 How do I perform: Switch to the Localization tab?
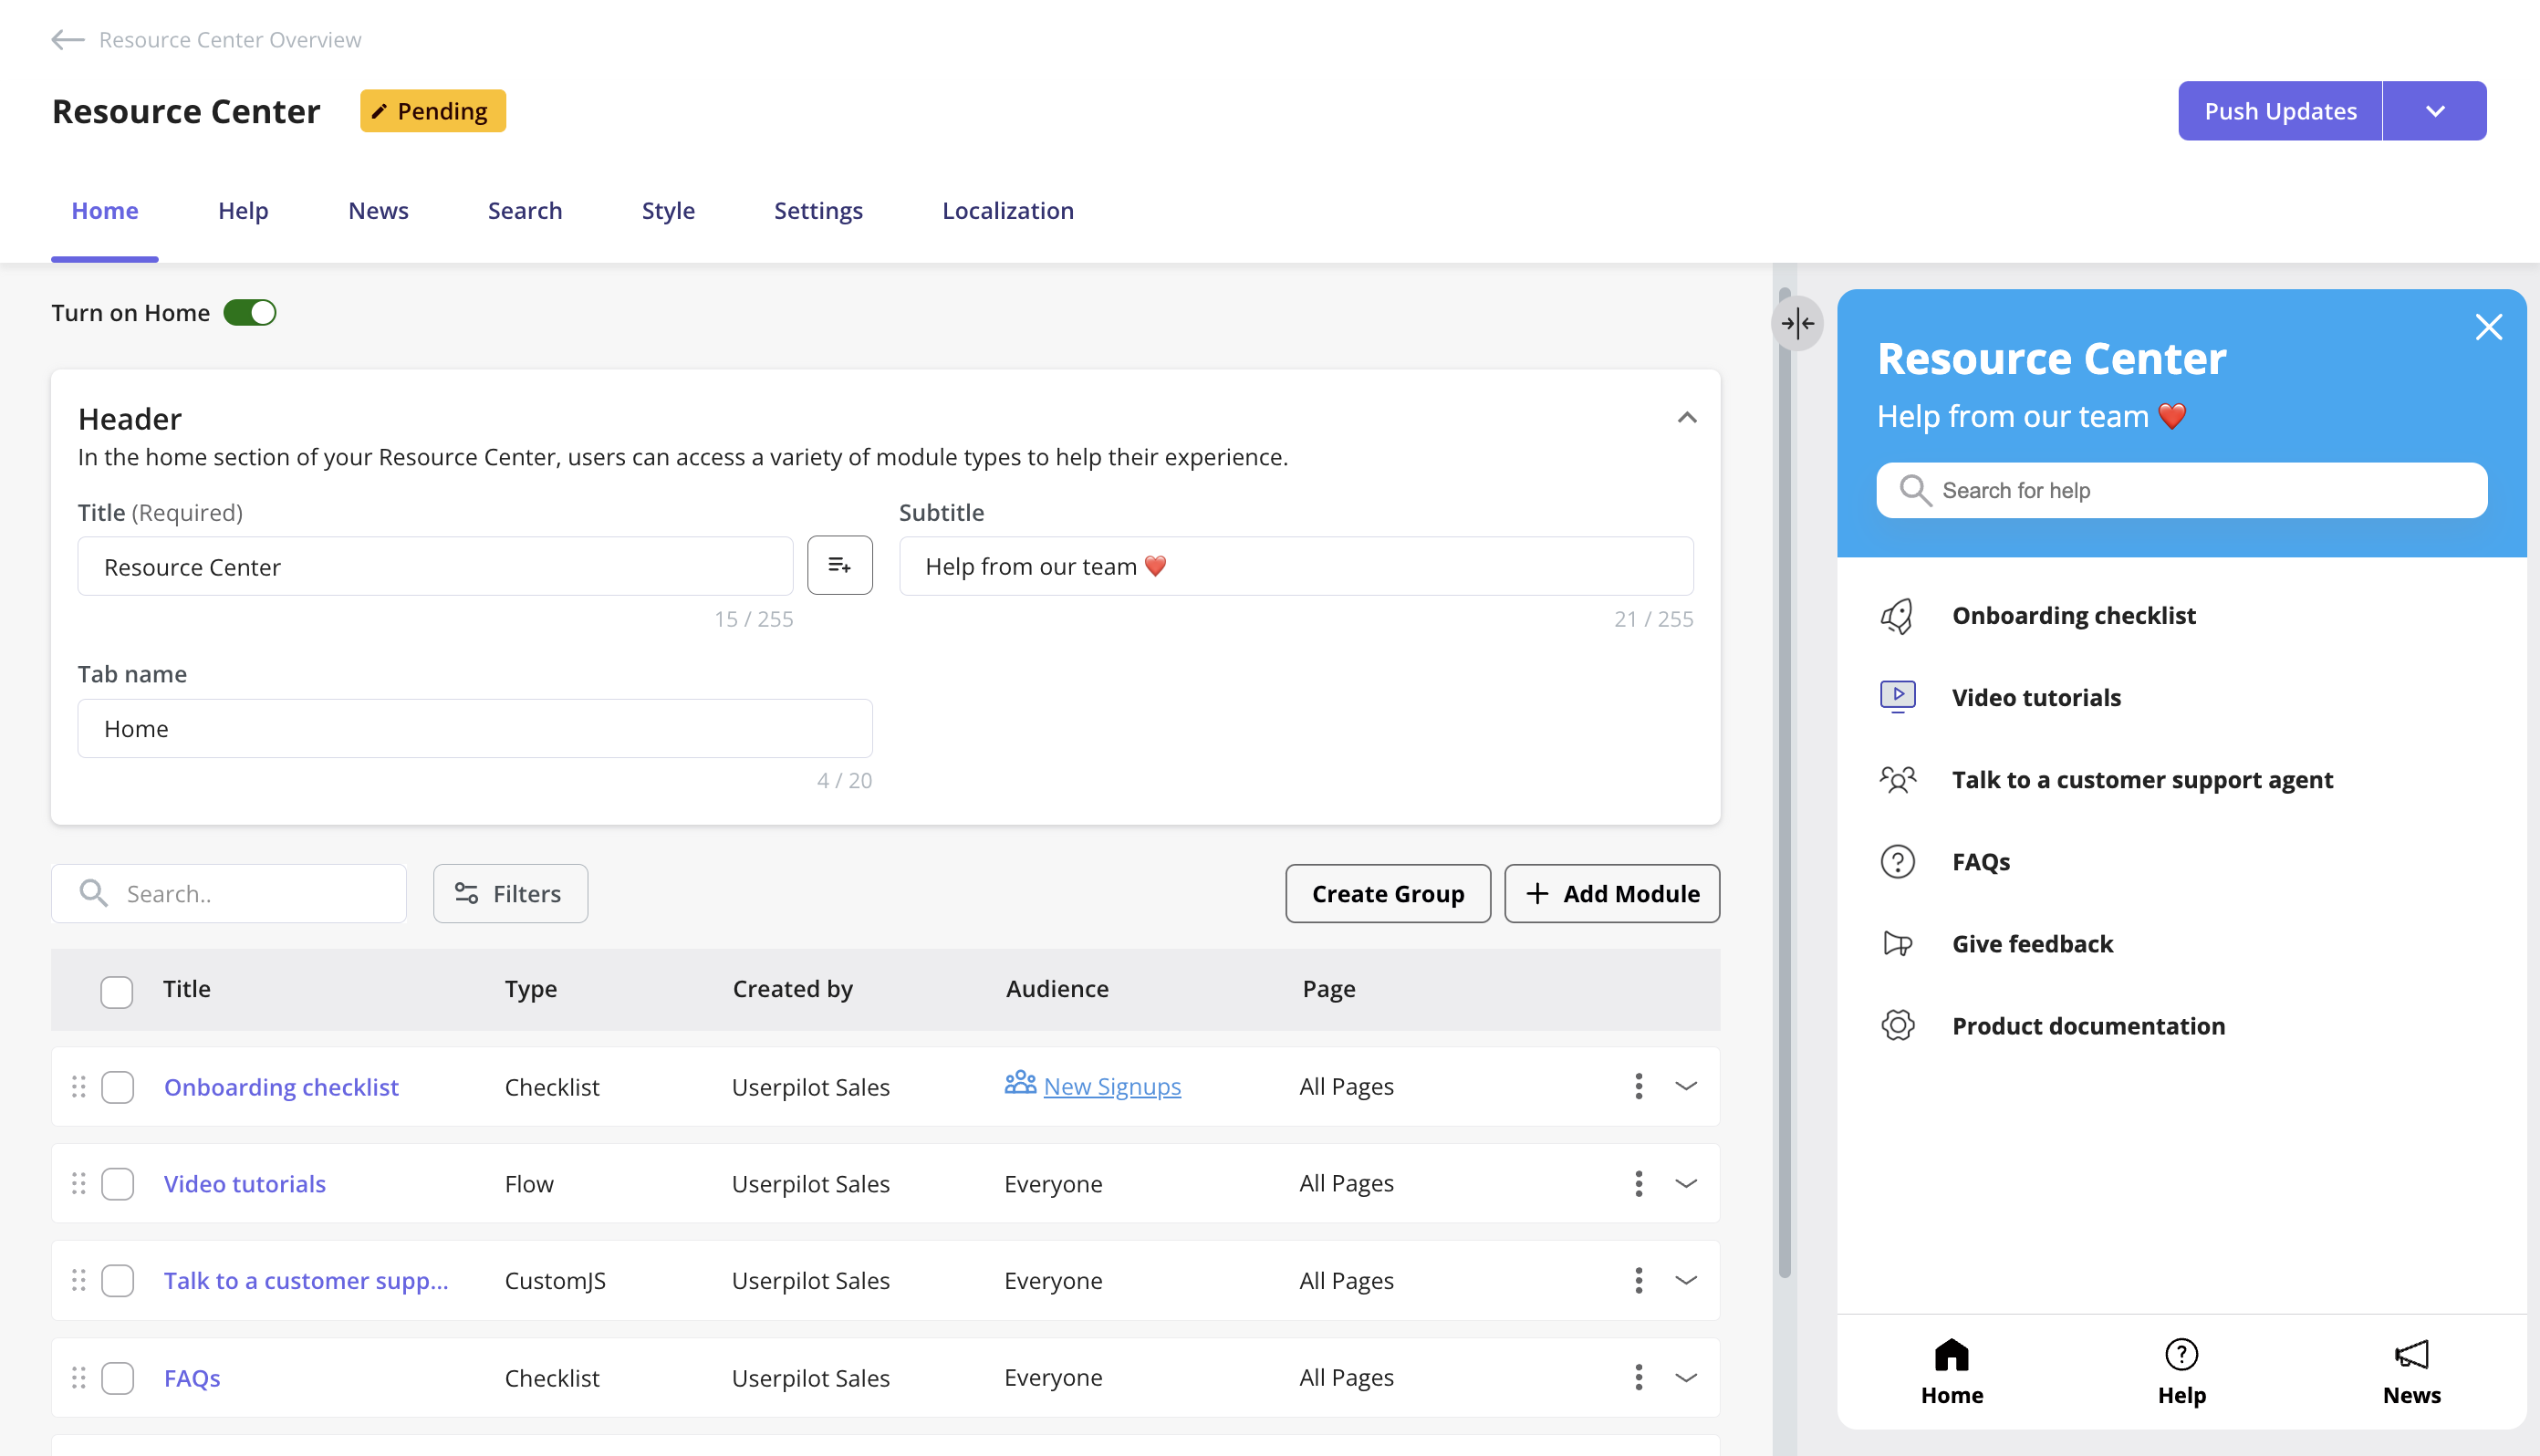(1008, 209)
